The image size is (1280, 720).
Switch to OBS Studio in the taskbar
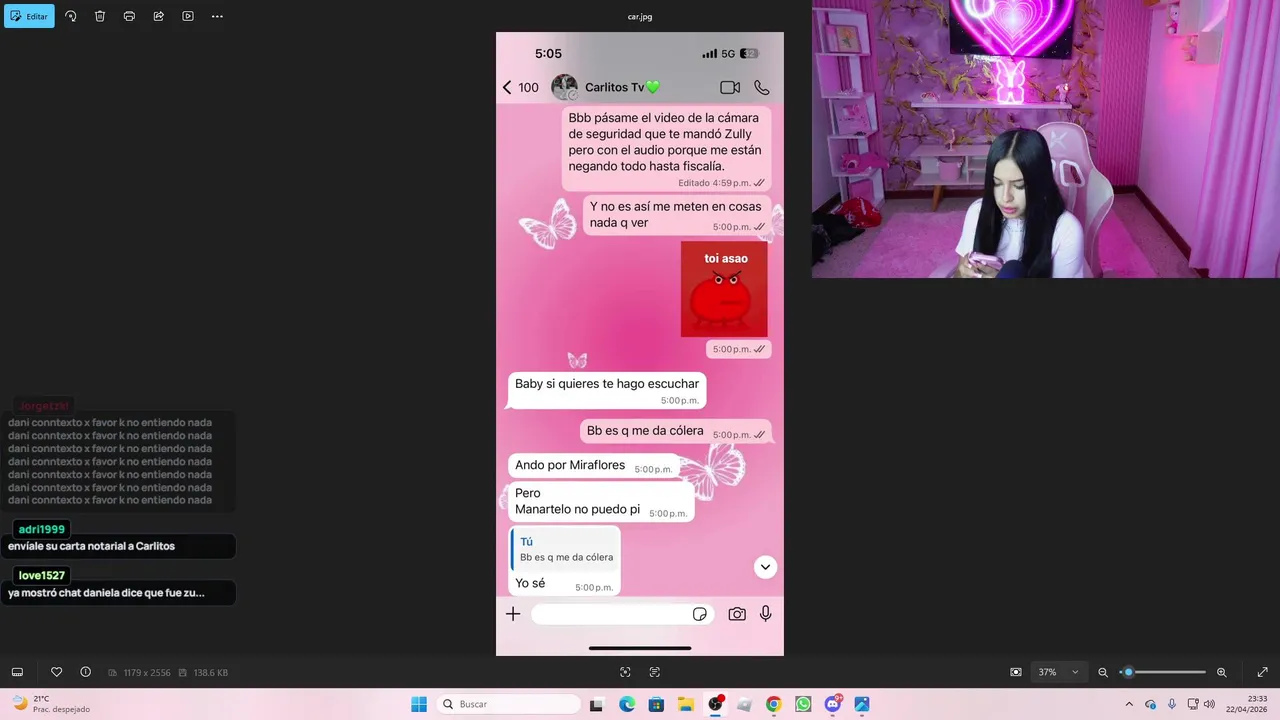tap(715, 704)
